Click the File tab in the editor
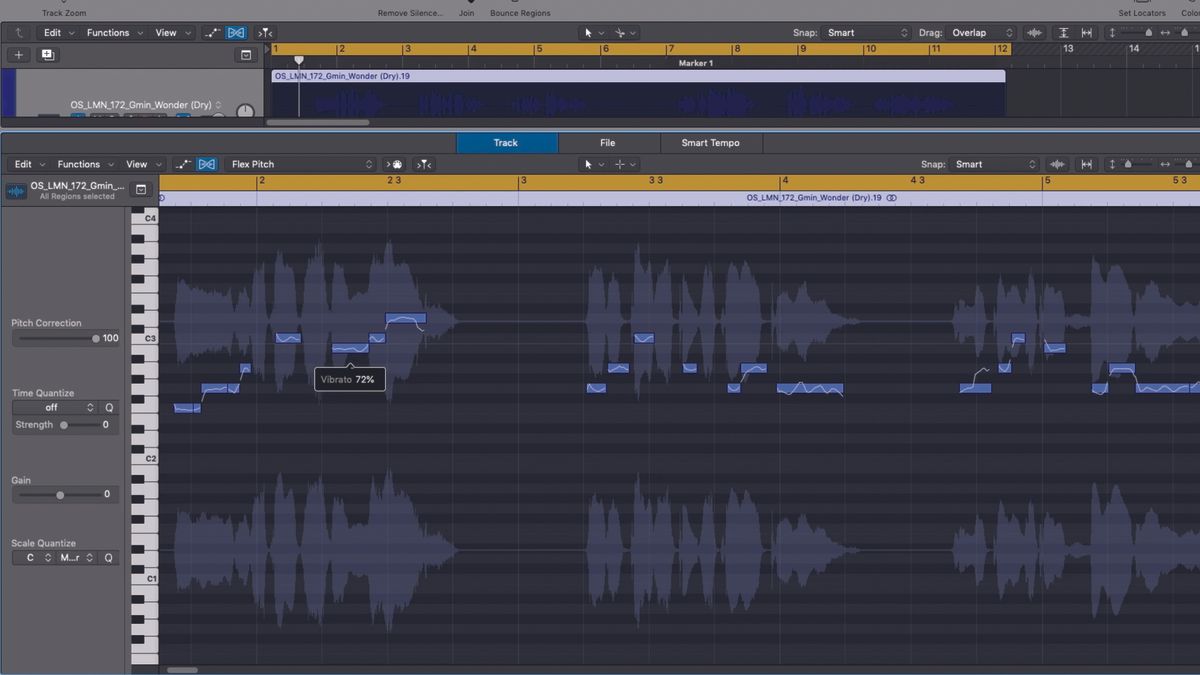This screenshot has height=675, width=1200. click(x=608, y=143)
